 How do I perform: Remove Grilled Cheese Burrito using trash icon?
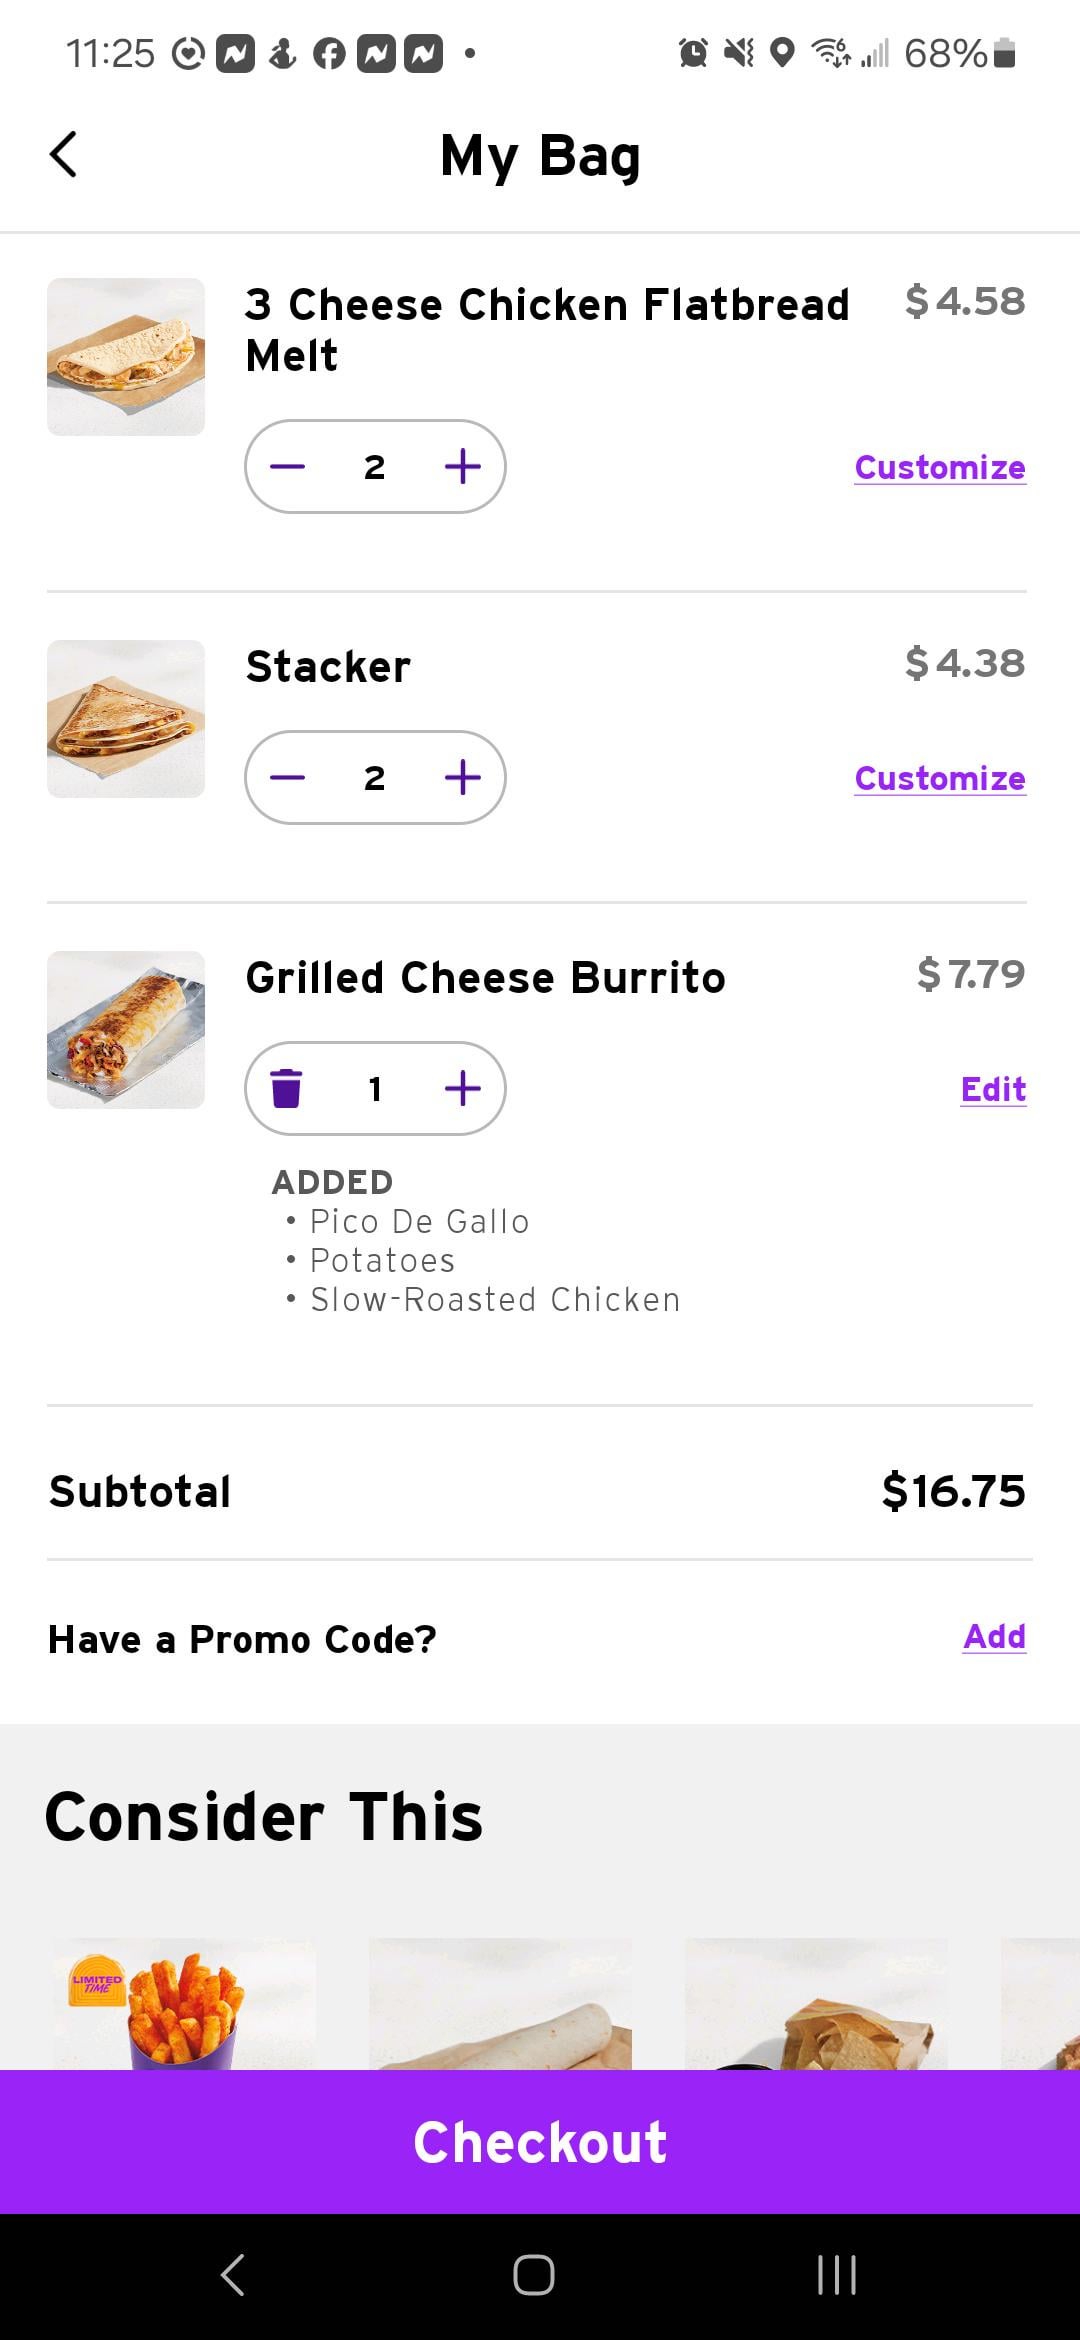pos(287,1089)
